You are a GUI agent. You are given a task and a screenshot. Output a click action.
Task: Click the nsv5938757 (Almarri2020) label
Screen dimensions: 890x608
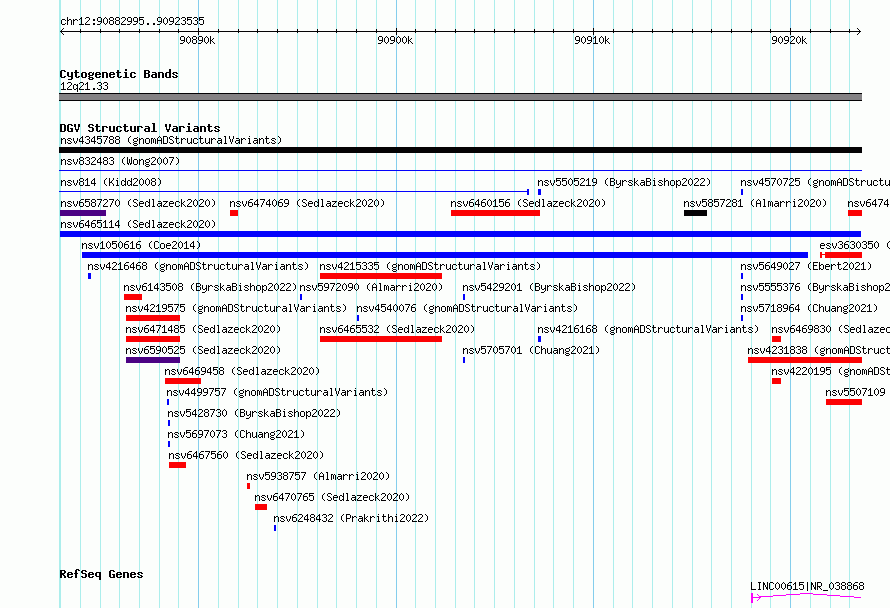click(x=318, y=476)
